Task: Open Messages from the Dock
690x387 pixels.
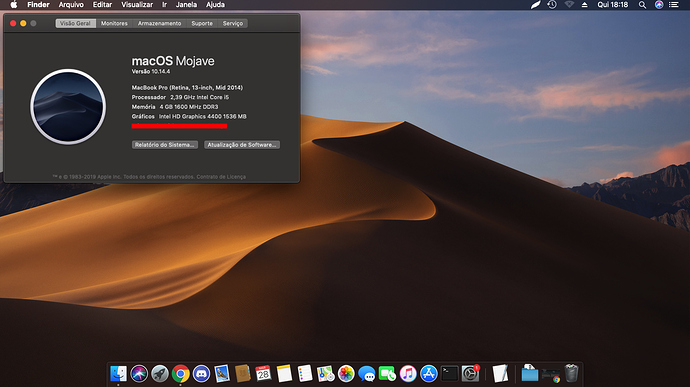Action: 367,374
